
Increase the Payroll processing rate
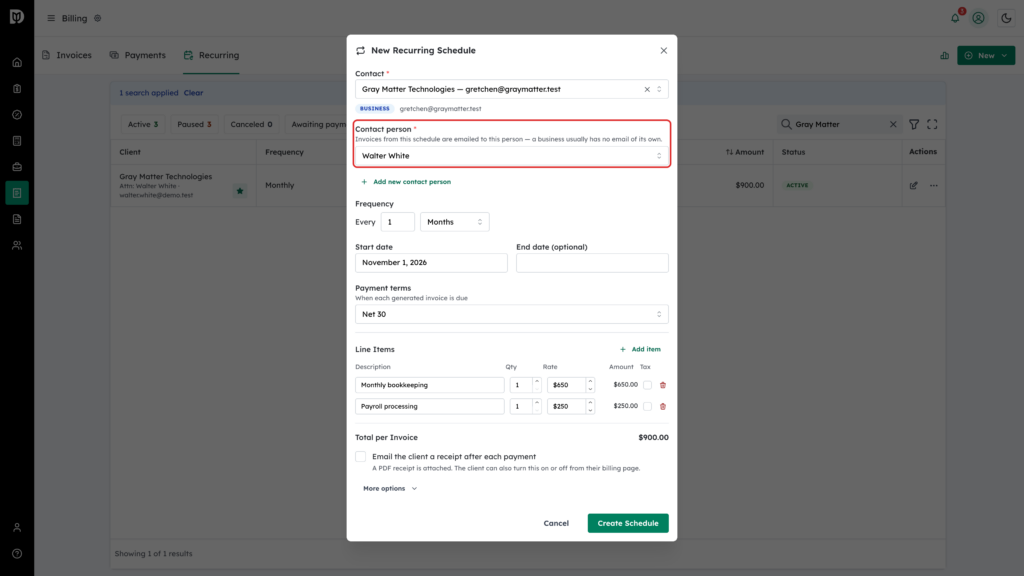[x=590, y=402]
